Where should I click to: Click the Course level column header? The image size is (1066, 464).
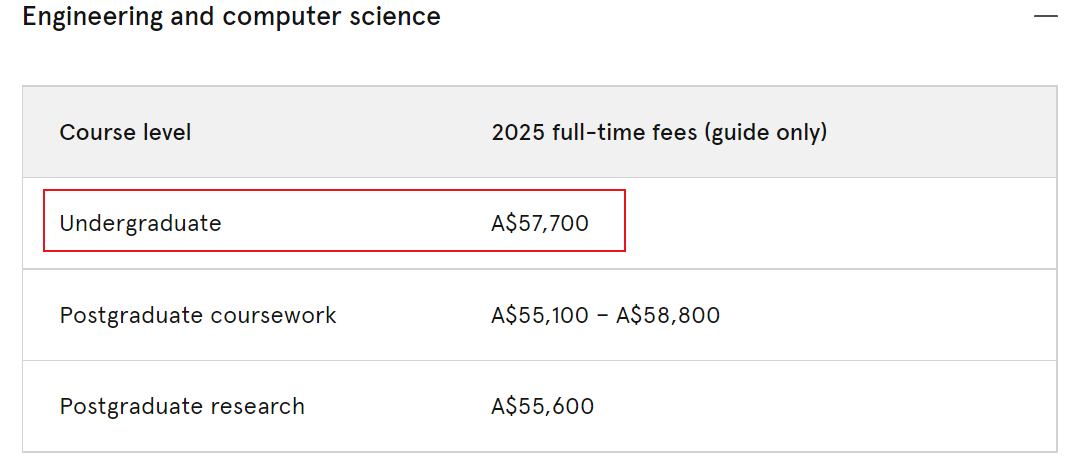[125, 132]
